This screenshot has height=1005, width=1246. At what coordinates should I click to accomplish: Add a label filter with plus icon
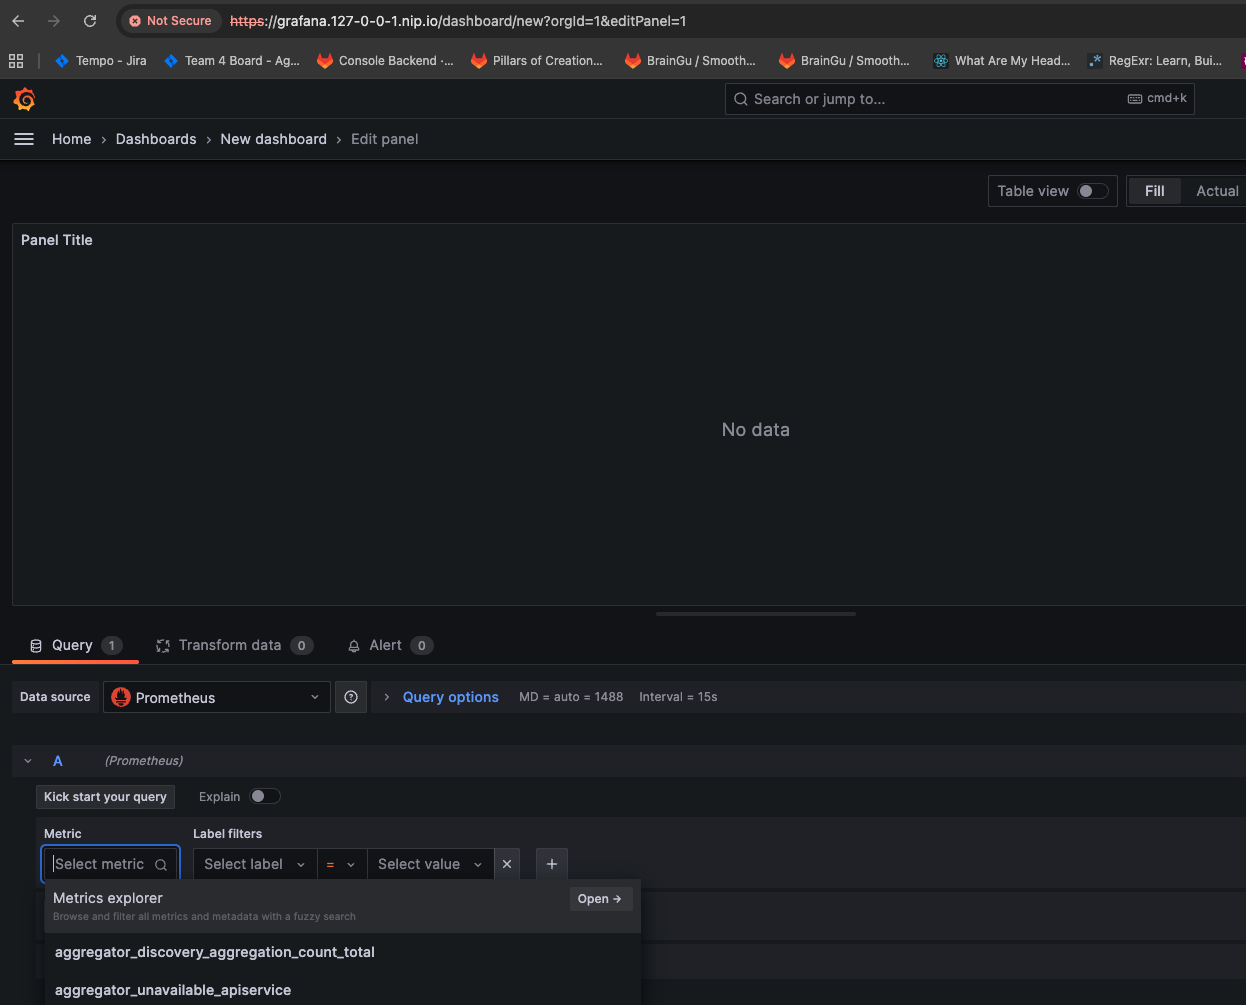pos(552,864)
